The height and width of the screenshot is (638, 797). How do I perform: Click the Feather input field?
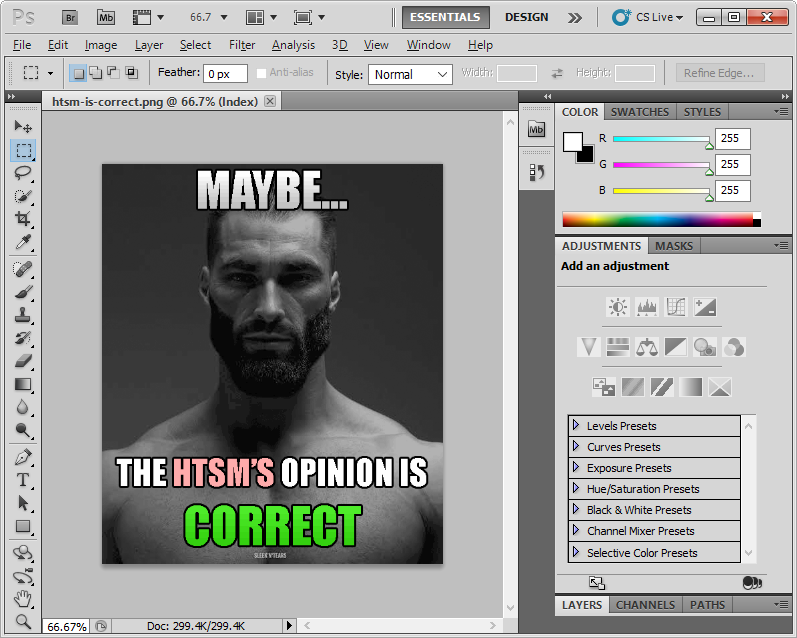[x=226, y=74]
